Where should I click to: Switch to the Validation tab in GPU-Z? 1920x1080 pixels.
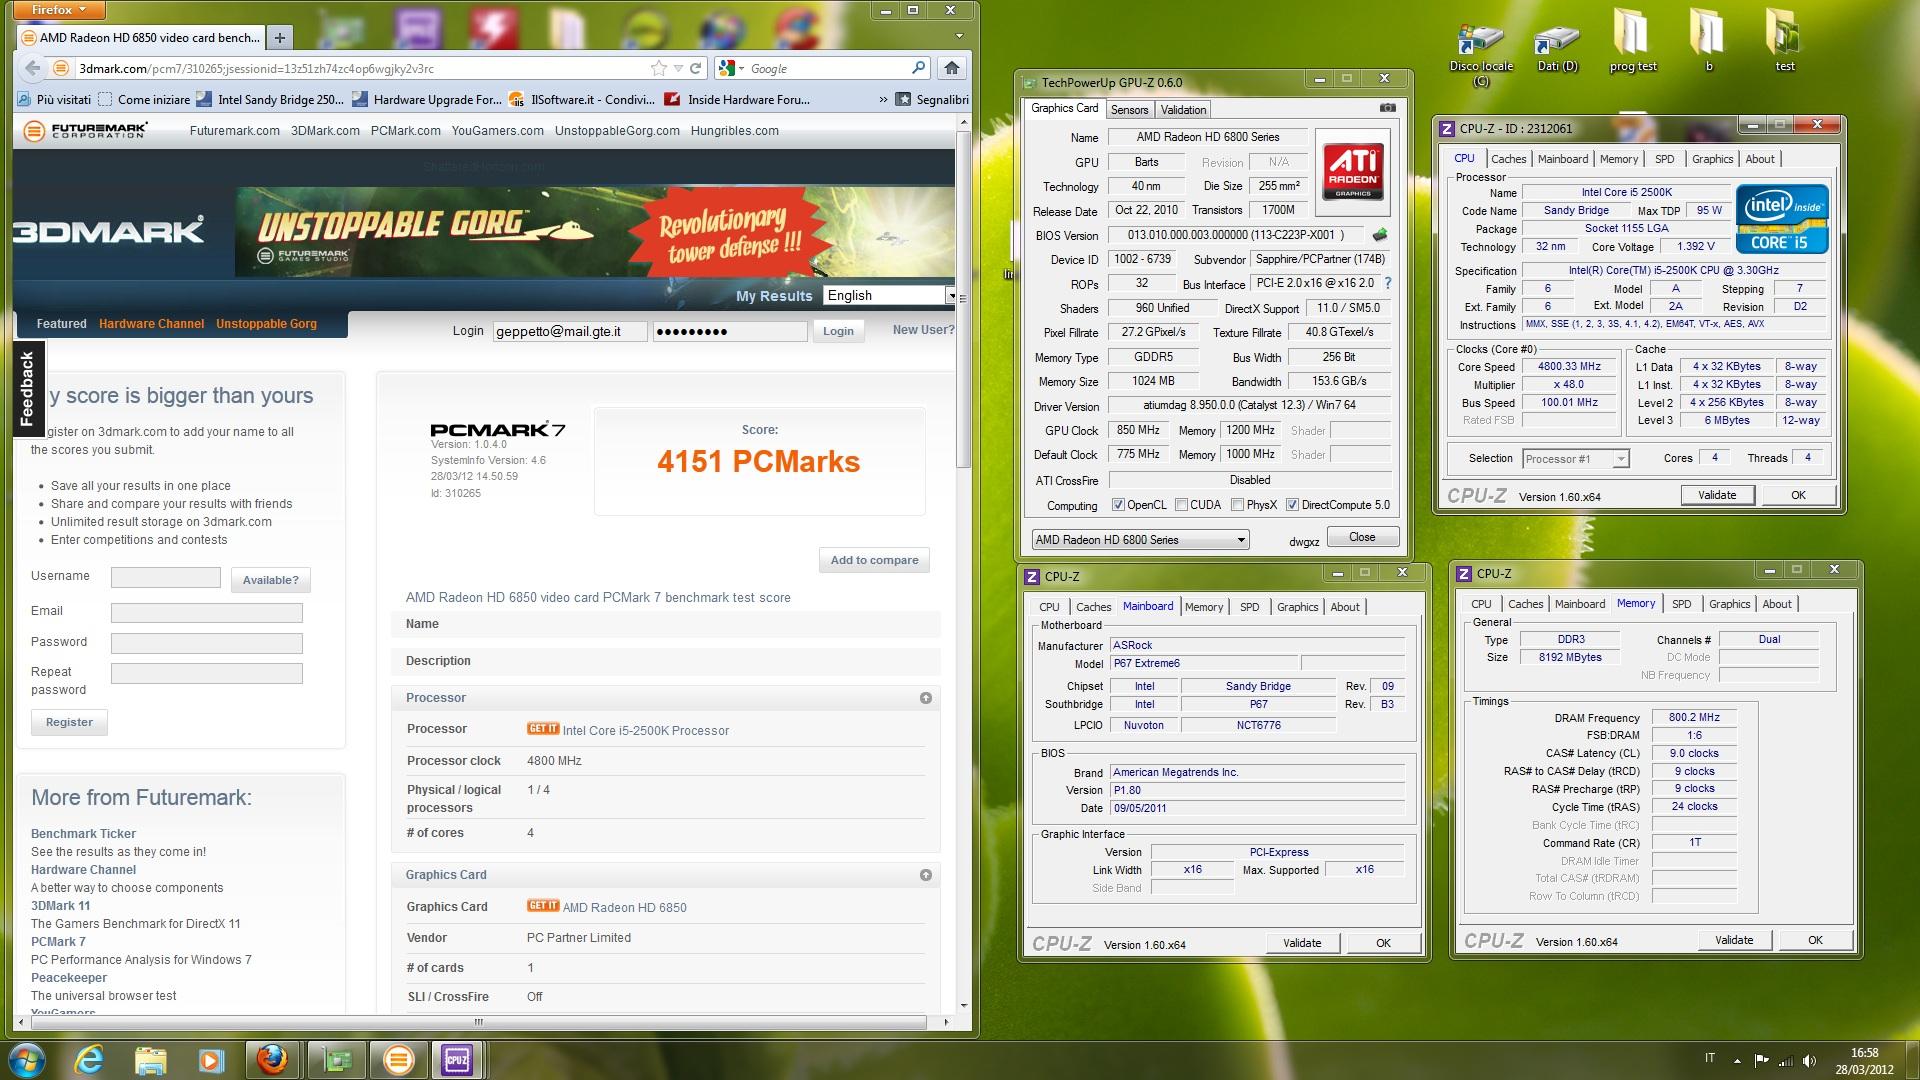click(x=1183, y=109)
